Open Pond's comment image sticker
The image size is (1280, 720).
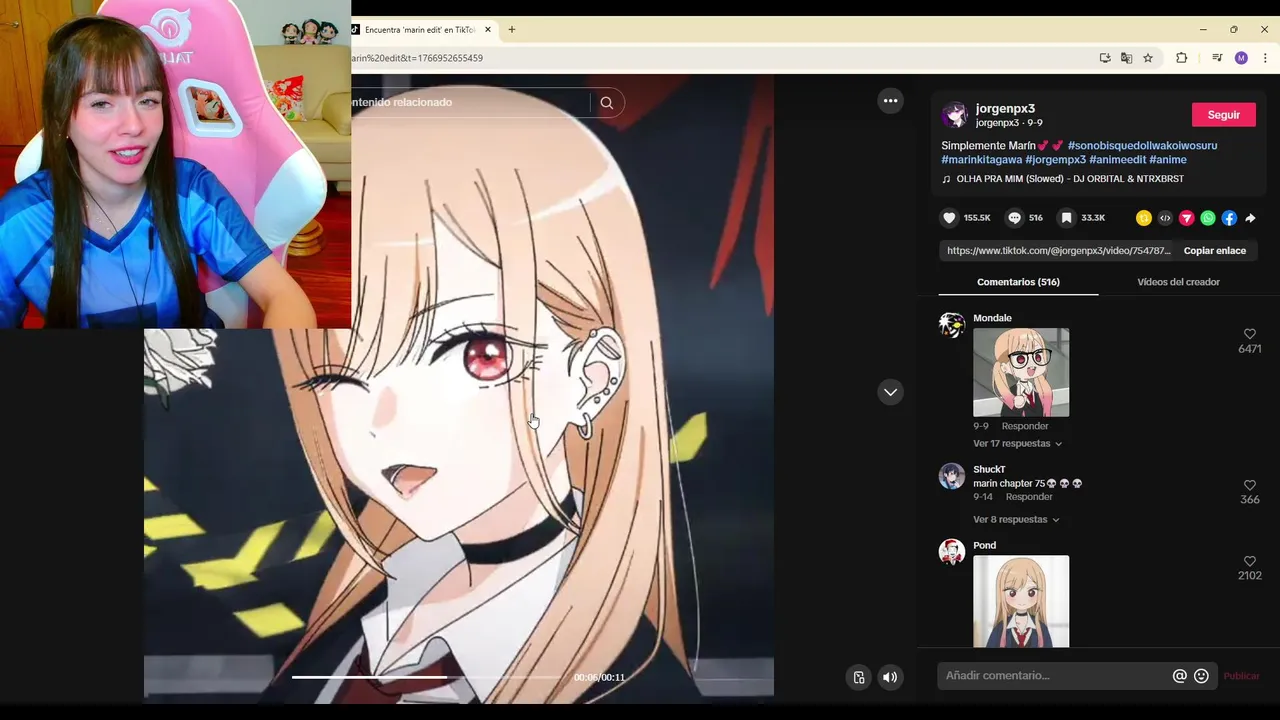coord(1021,601)
